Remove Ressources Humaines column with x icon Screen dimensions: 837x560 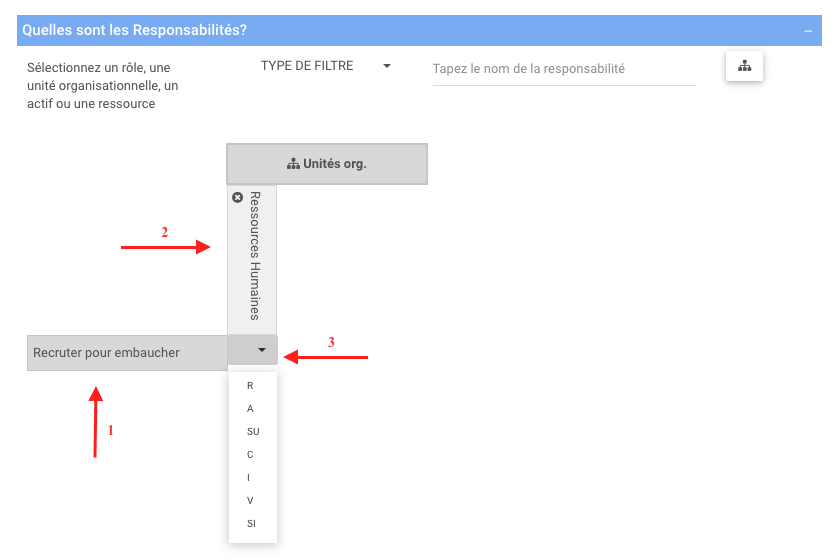pyautogui.click(x=237, y=198)
